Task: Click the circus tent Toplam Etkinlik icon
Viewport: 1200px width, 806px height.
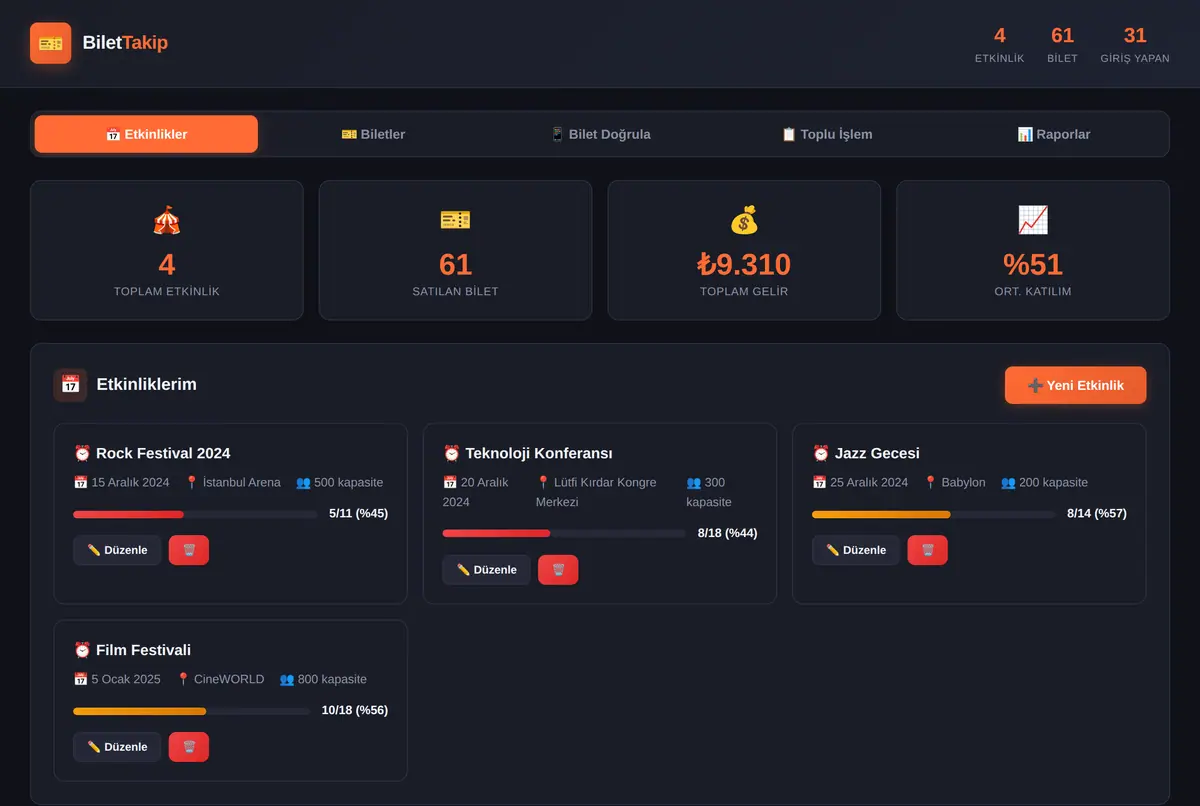Action: click(167, 220)
